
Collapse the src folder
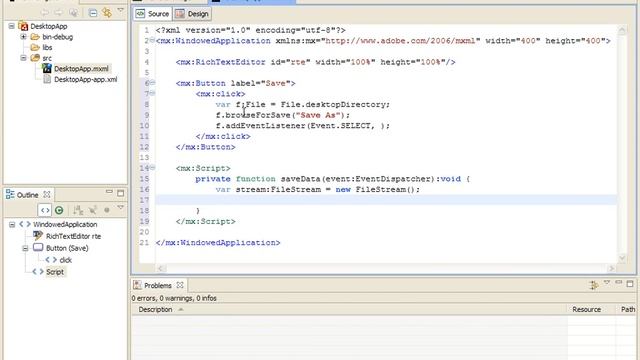click(24, 58)
